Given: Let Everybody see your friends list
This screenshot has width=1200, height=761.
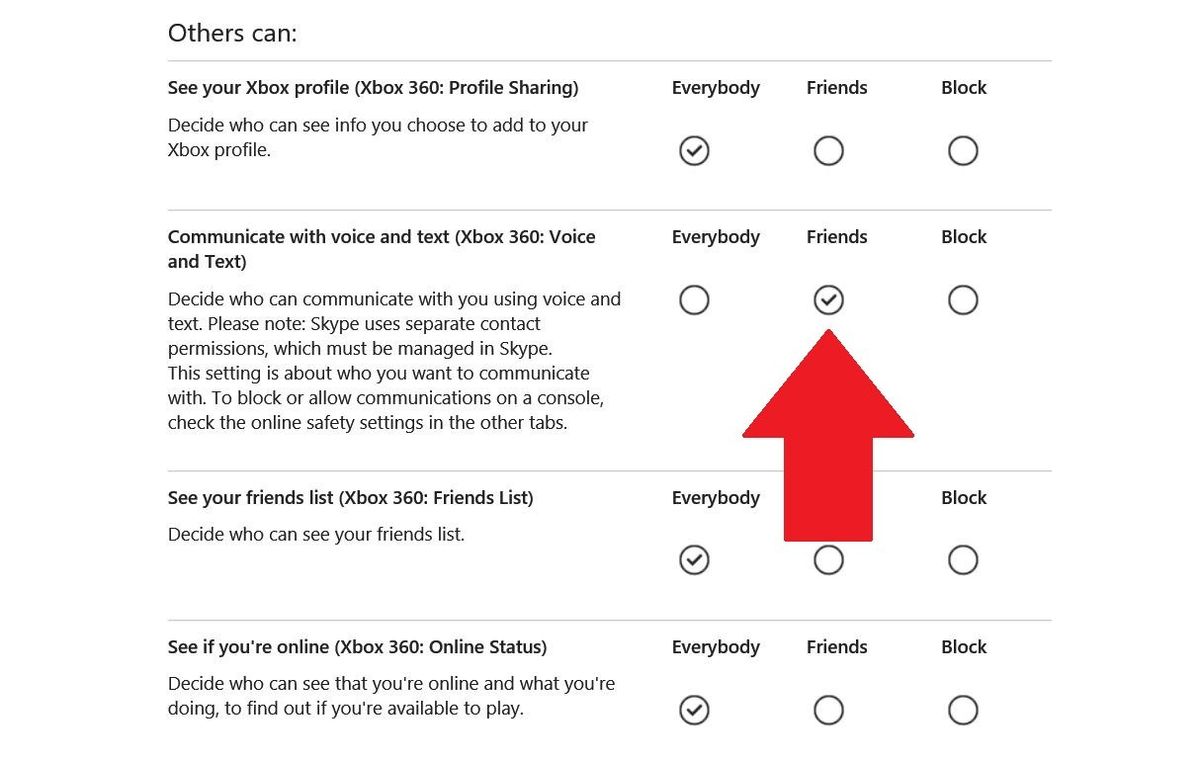Looking at the screenshot, I should pyautogui.click(x=694, y=560).
